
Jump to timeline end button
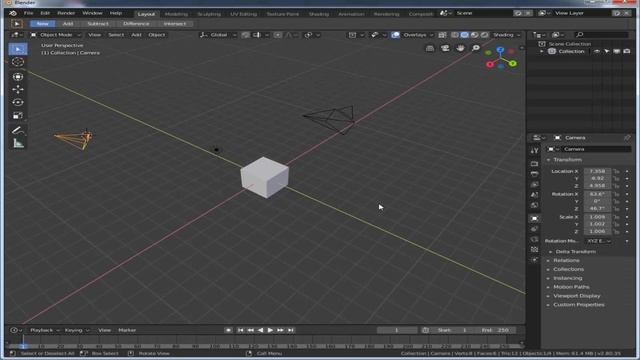[x=291, y=330]
